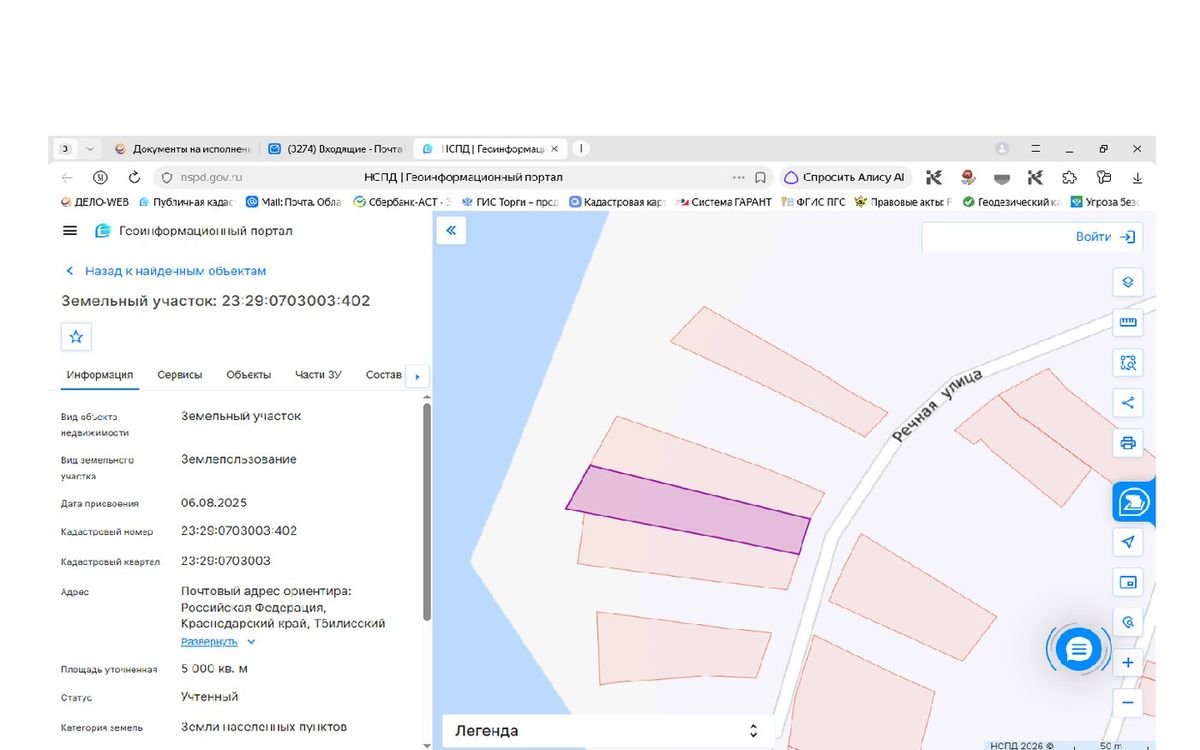Open the hamburger menu of the portal
Image resolution: width=1200 pixels, height=750 pixels.
tap(70, 231)
